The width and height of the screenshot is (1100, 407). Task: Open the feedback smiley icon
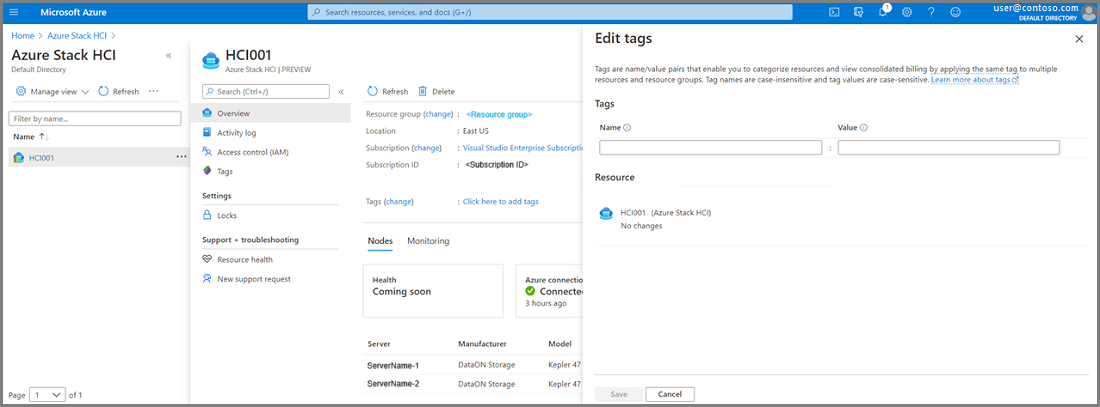[x=955, y=12]
